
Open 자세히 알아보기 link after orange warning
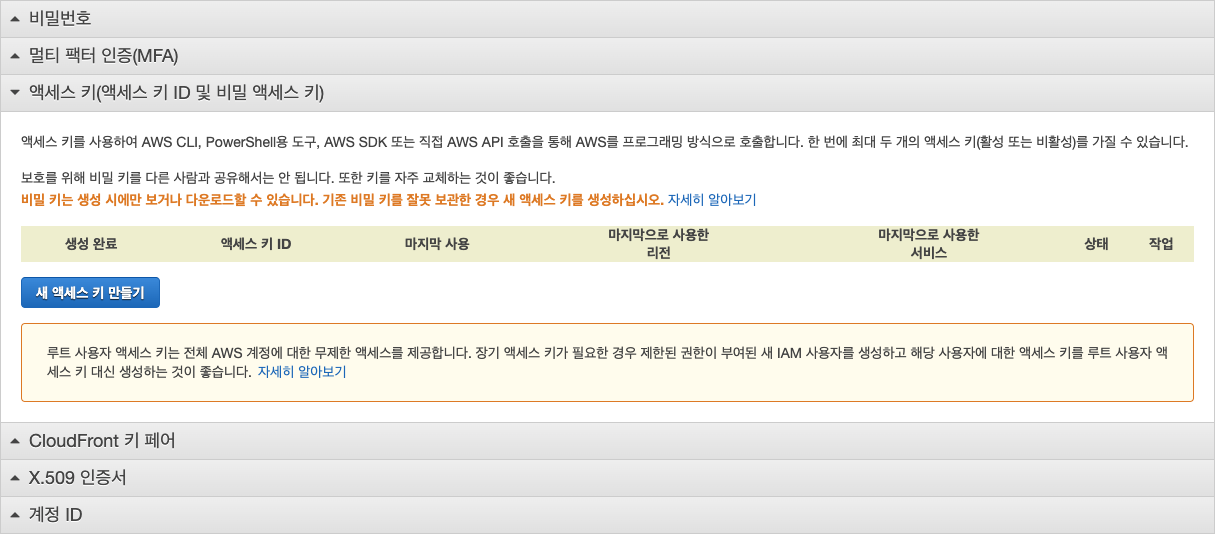712,199
